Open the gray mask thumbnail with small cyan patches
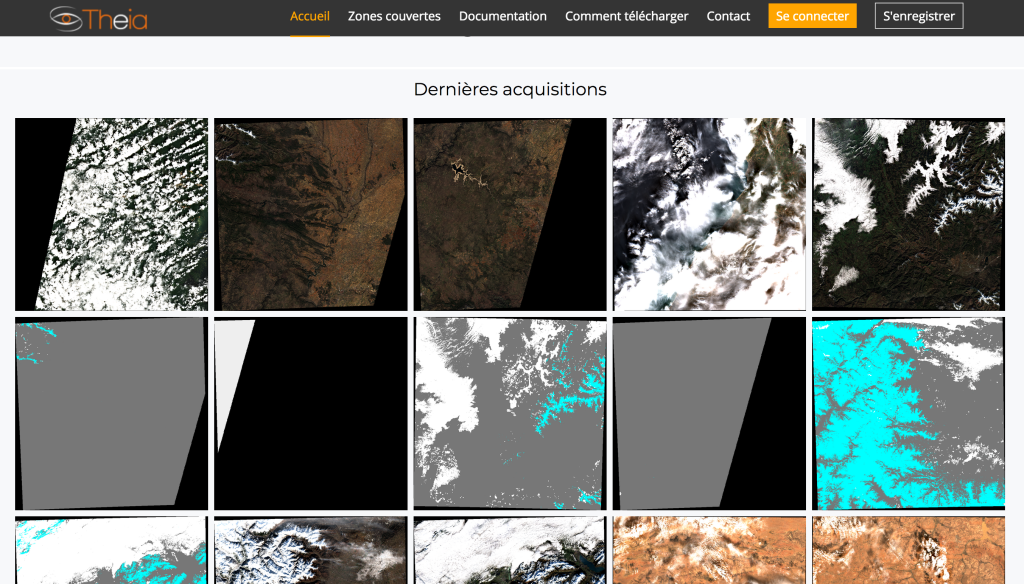1024x584 pixels. 112,414
